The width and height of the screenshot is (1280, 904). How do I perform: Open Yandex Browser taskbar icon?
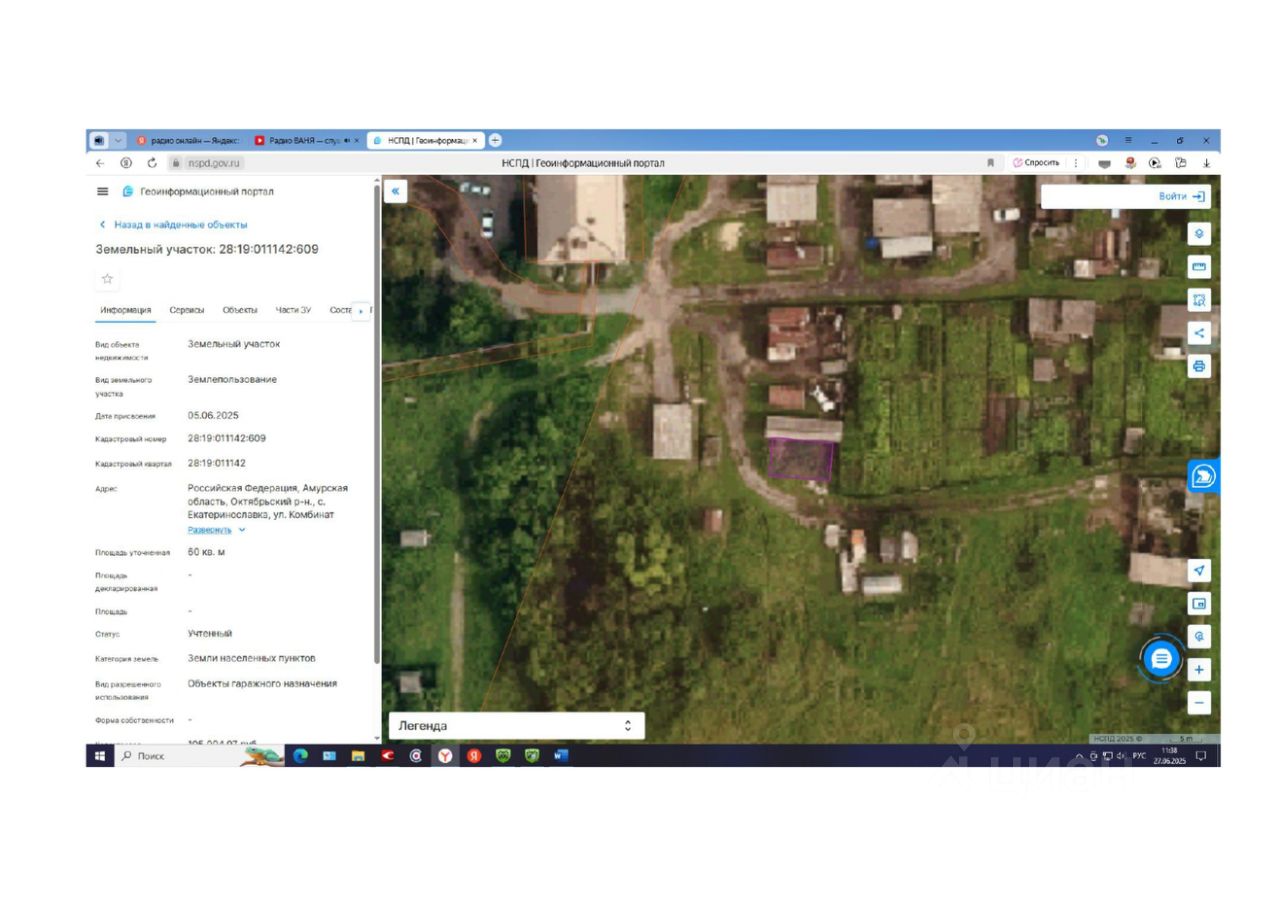tap(445, 756)
